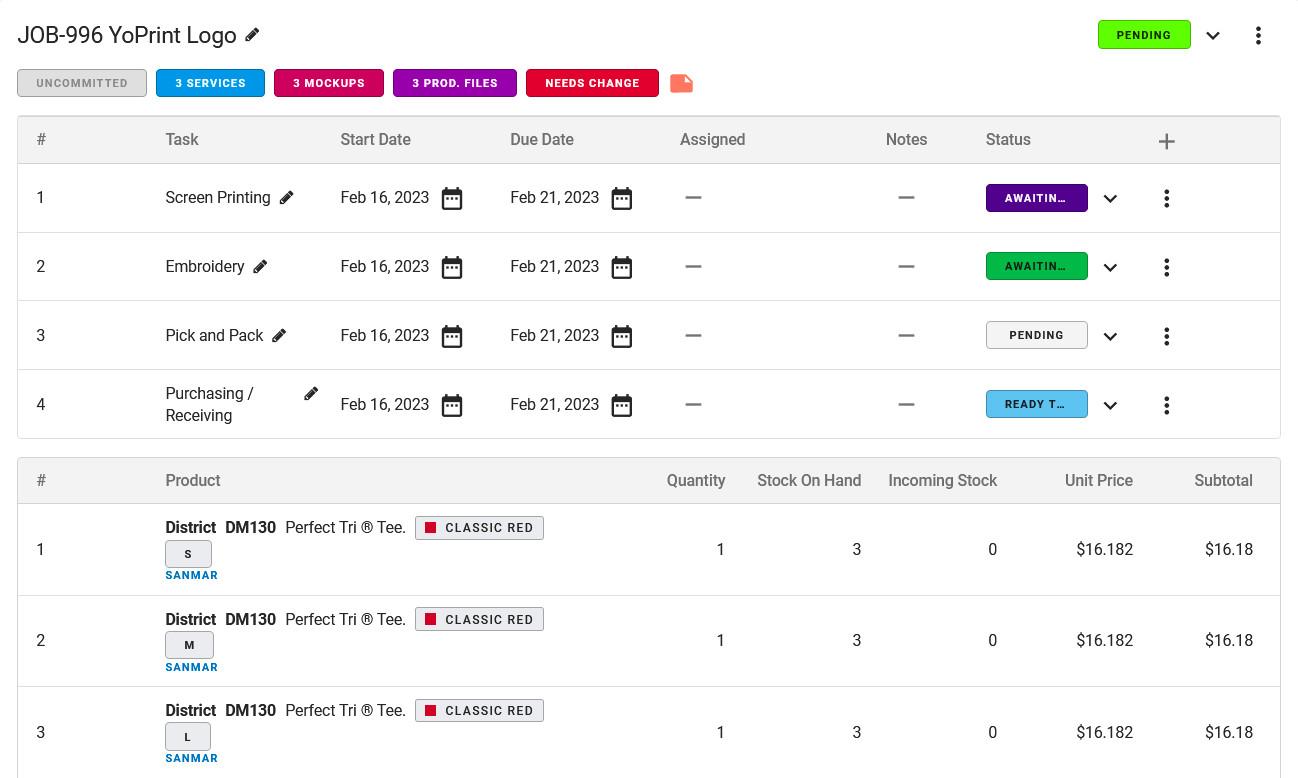This screenshot has height=778, width=1298.
Task: Expand the Pick and Pack status dropdown
Action: (1110, 336)
